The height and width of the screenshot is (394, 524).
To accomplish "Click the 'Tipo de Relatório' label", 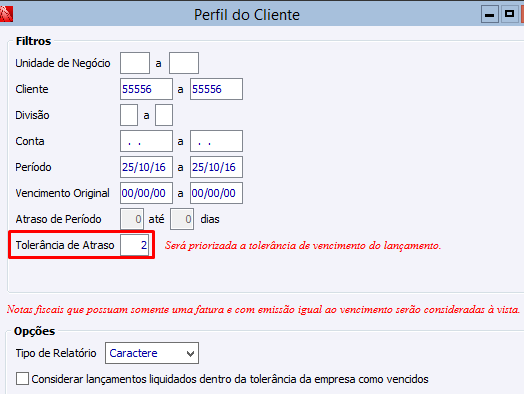I will pos(56,353).
